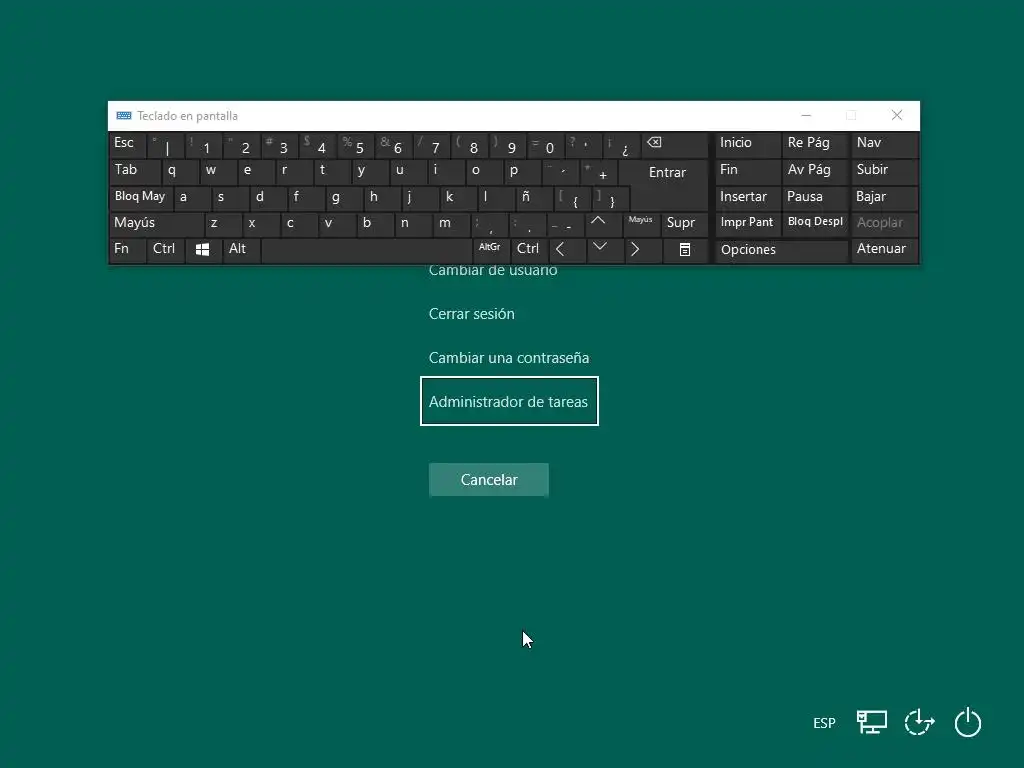Click the Cancelar button
The image size is (1024, 768).
[488, 480]
